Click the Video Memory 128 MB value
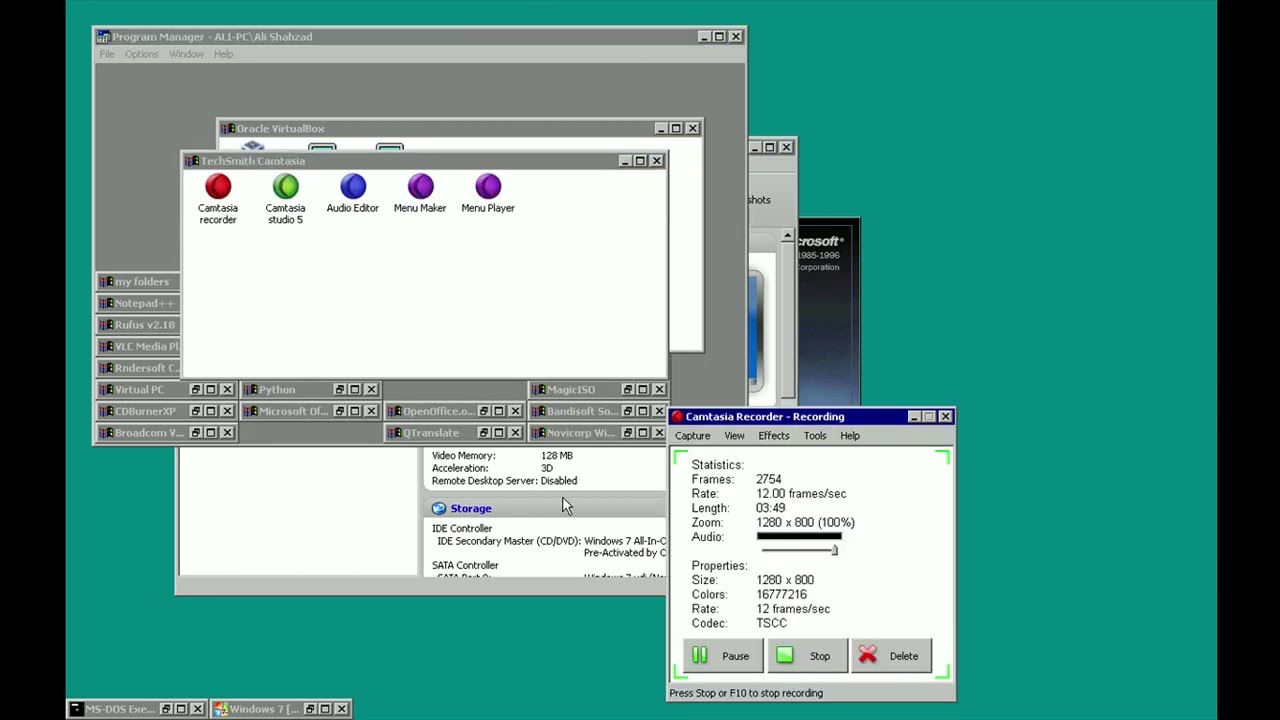This screenshot has width=1280, height=720. (556, 456)
